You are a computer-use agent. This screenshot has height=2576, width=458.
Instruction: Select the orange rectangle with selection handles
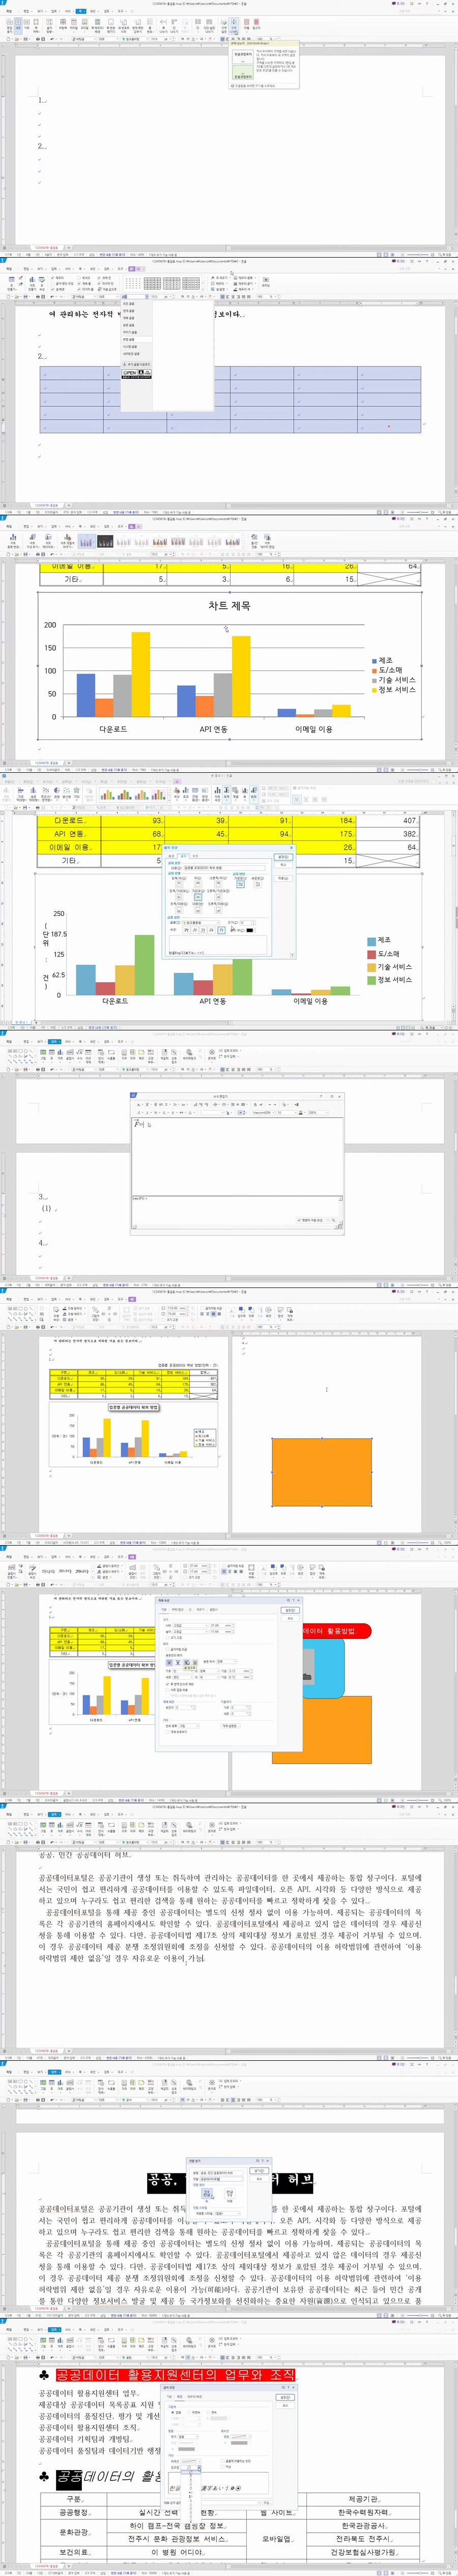pos(321,1472)
